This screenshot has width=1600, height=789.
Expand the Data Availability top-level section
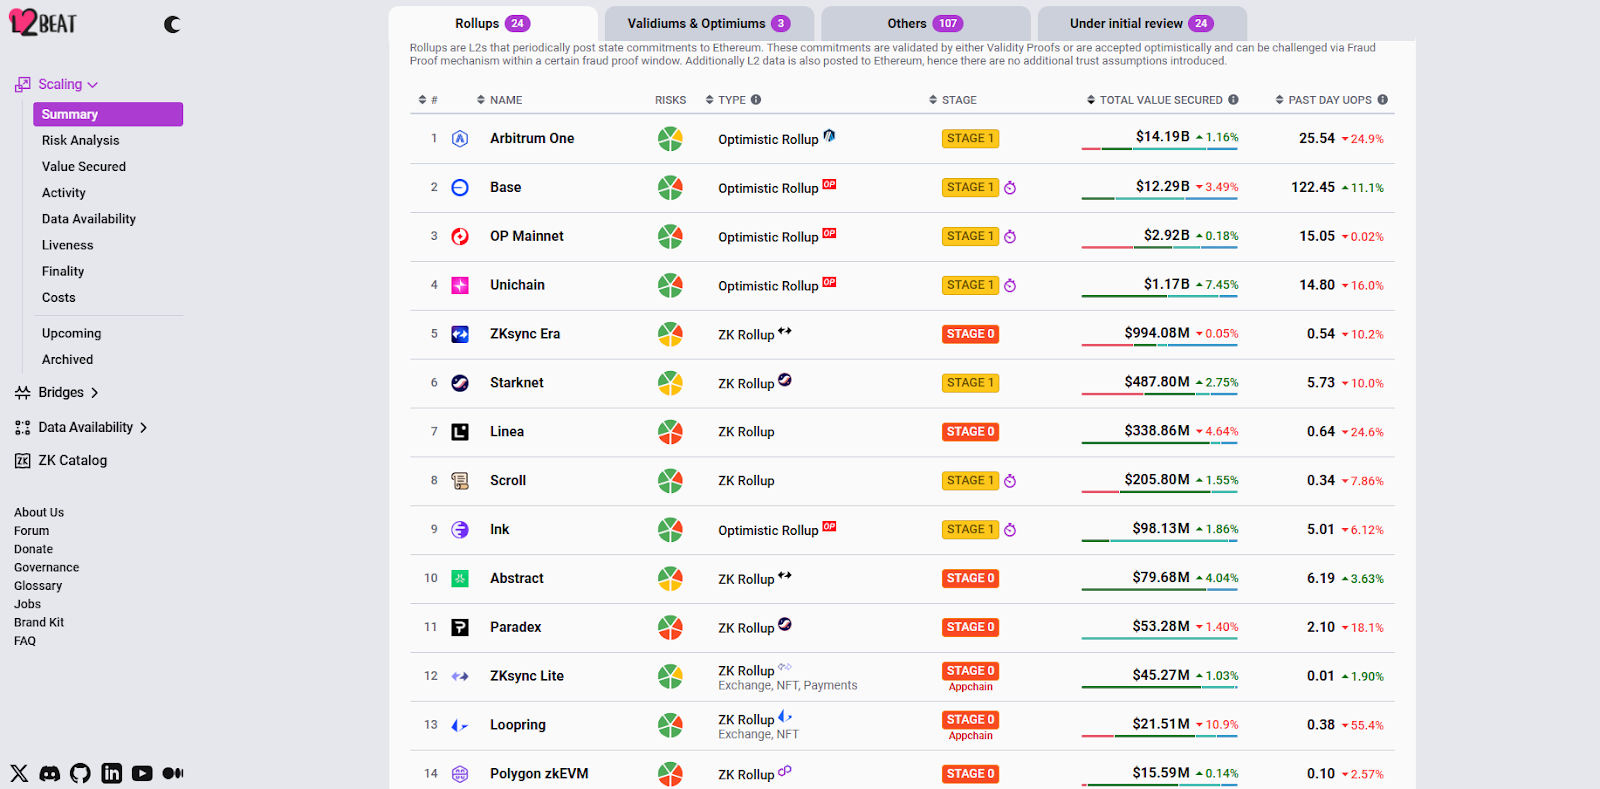point(81,428)
